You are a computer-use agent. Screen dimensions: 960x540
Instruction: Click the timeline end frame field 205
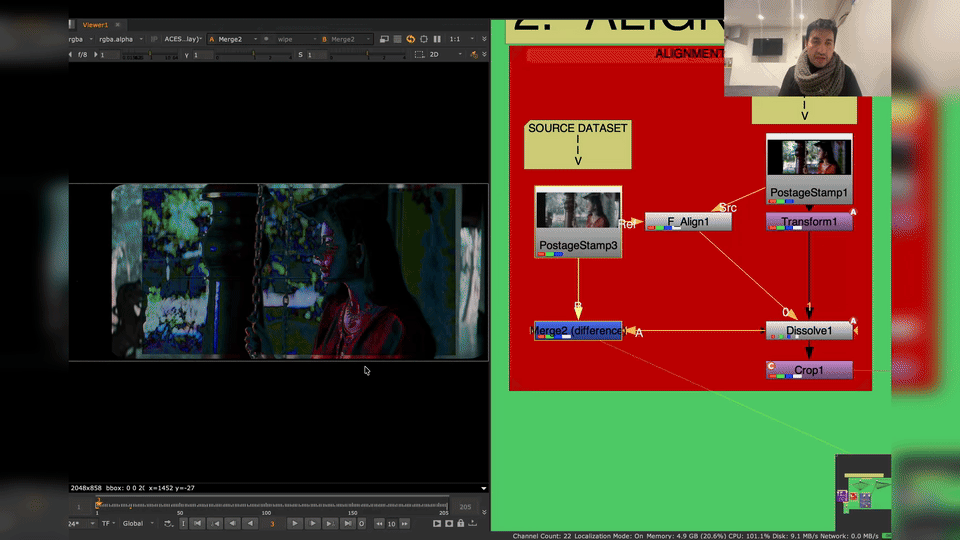pyautogui.click(x=465, y=507)
